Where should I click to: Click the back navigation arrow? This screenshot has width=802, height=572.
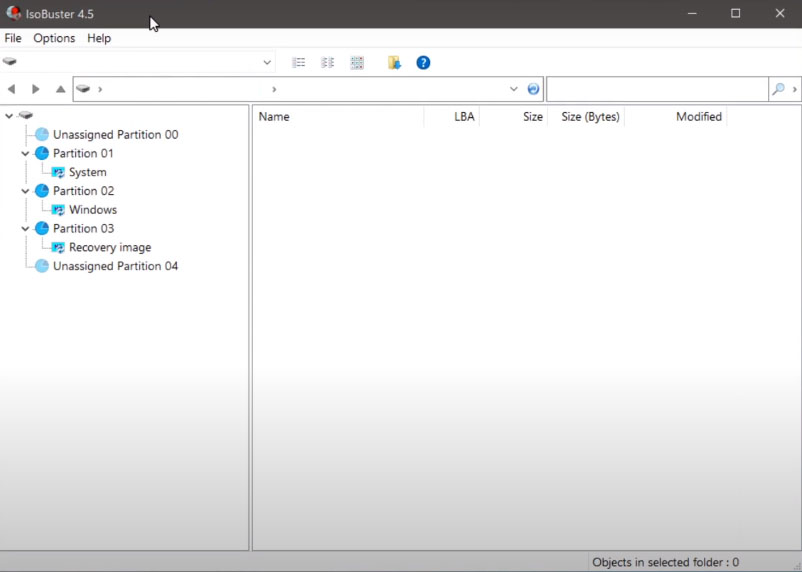(x=12, y=89)
